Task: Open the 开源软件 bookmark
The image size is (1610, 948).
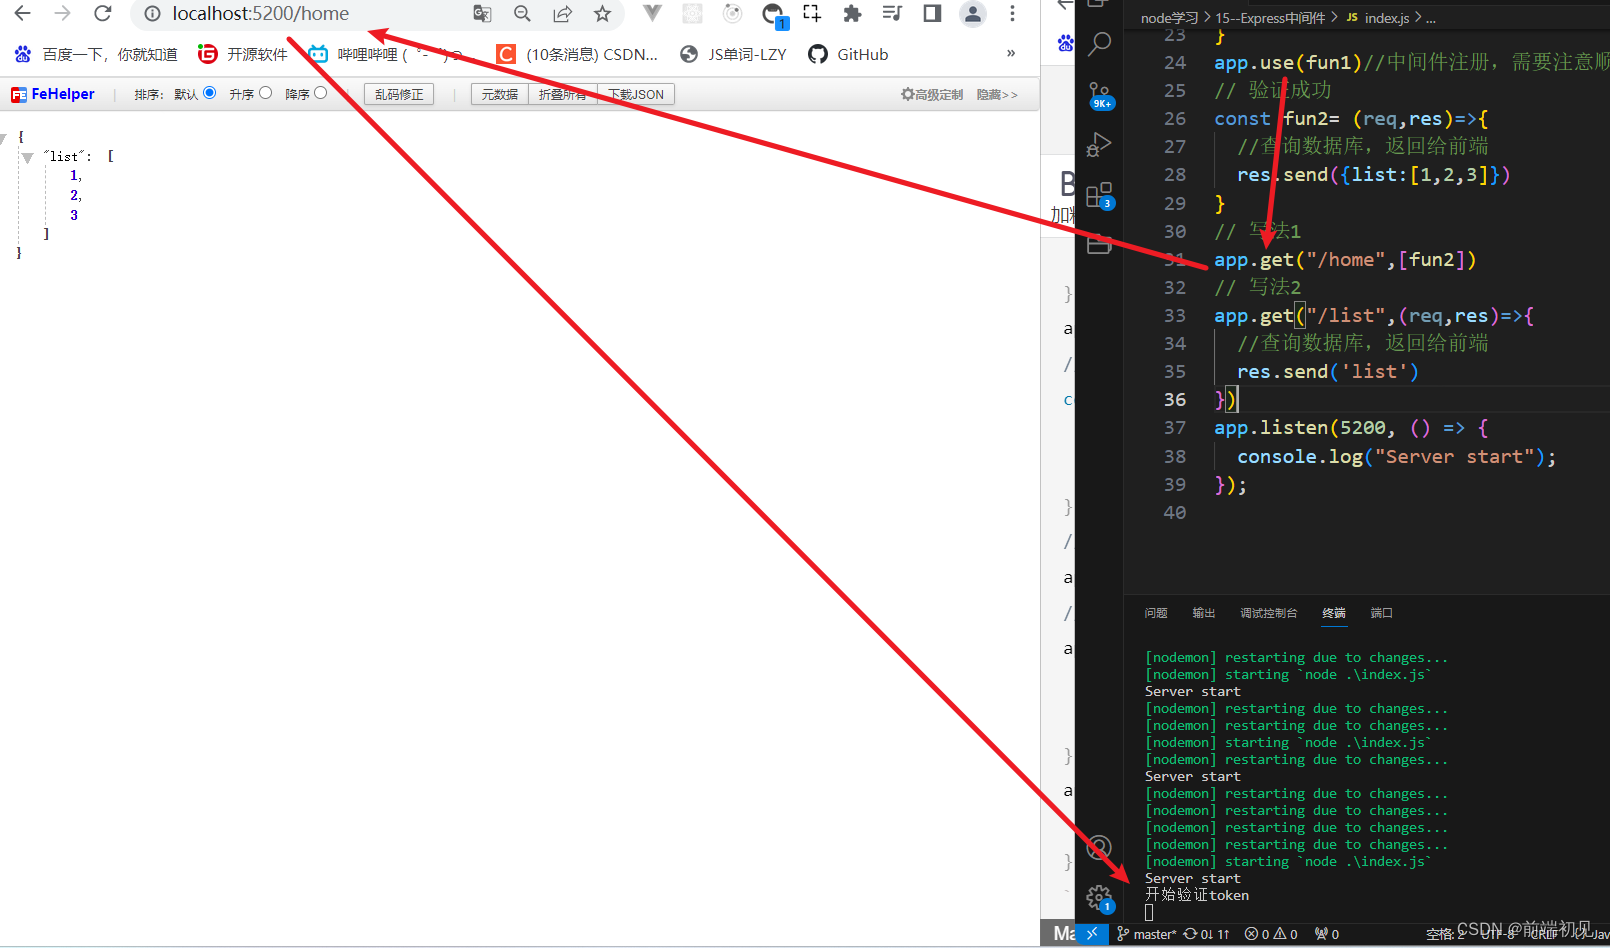Action: (243, 54)
